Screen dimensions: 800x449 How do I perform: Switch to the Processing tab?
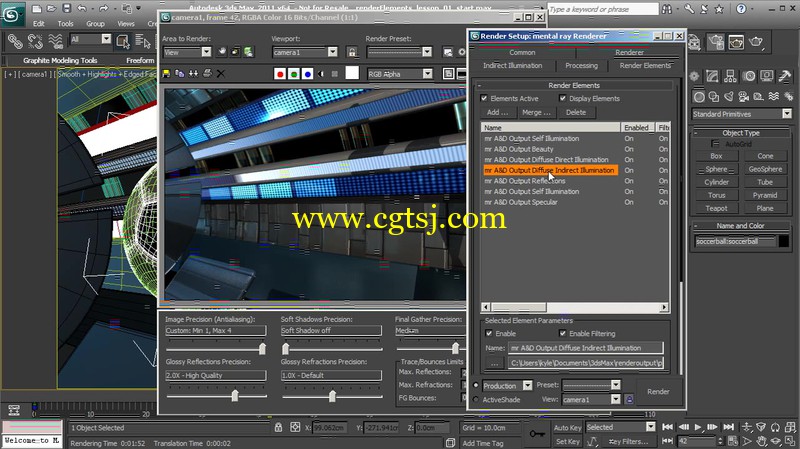tap(581, 65)
